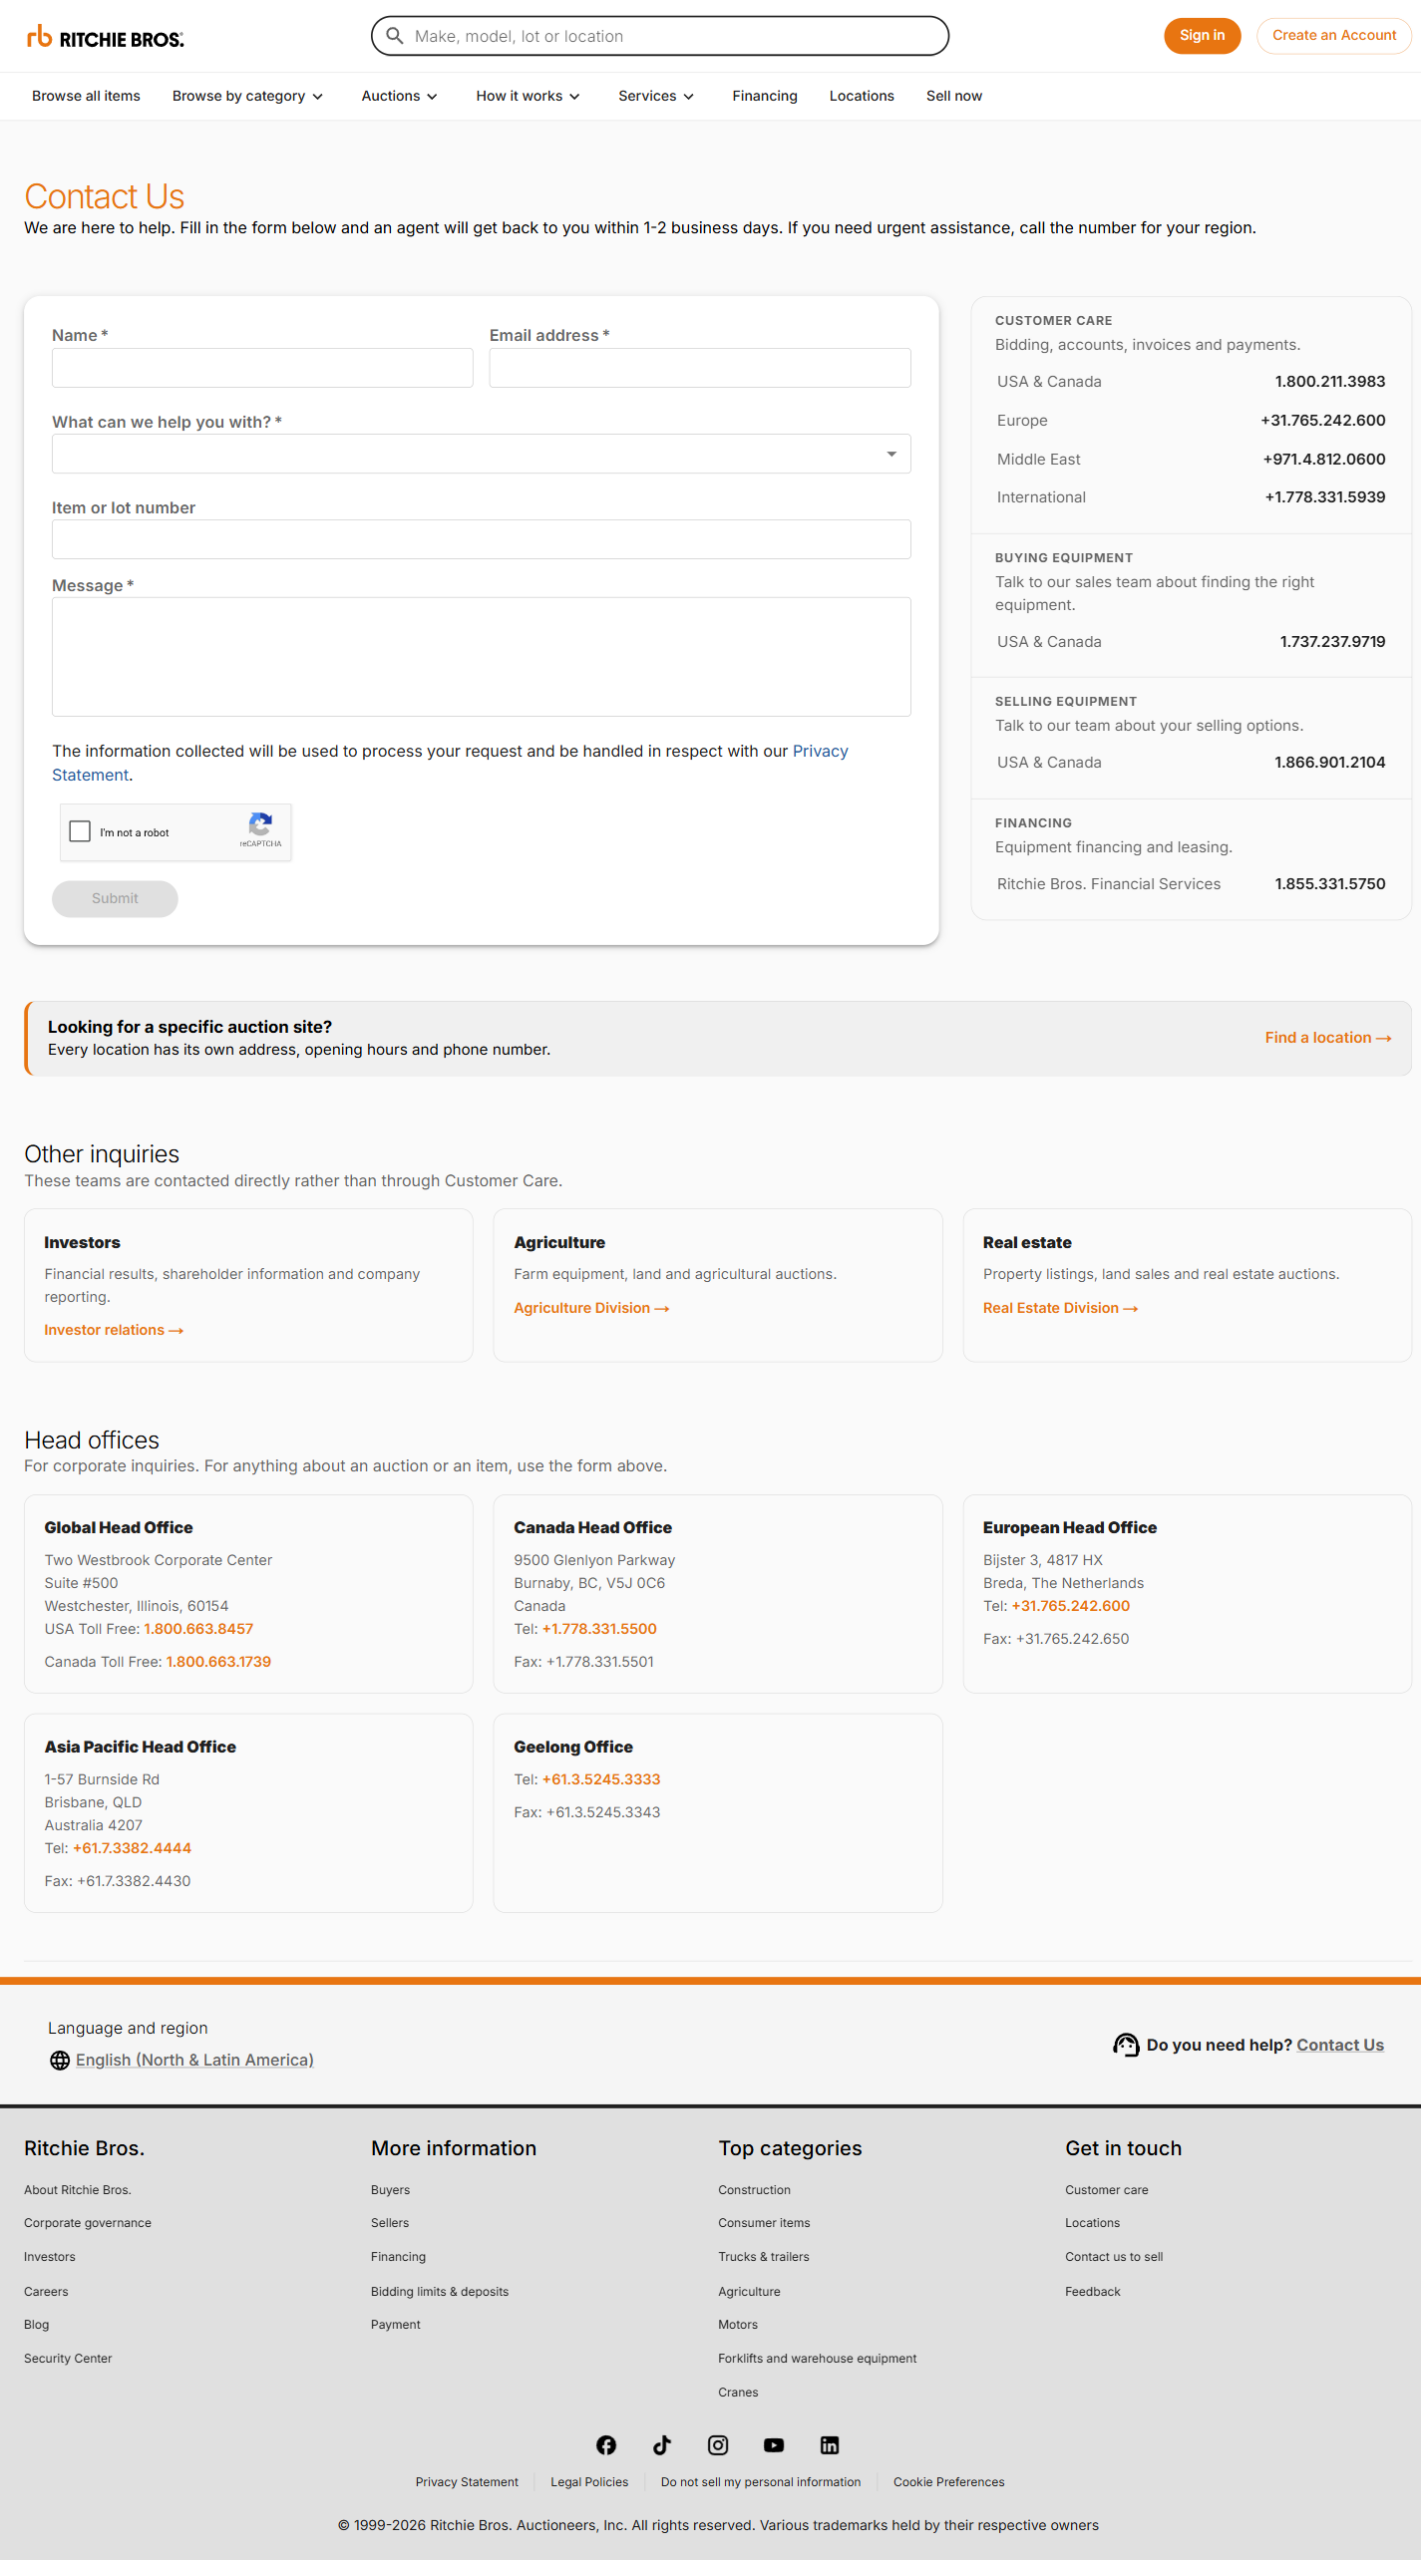Click the headset help icon
The width and height of the screenshot is (1421, 2560).
1126,2045
